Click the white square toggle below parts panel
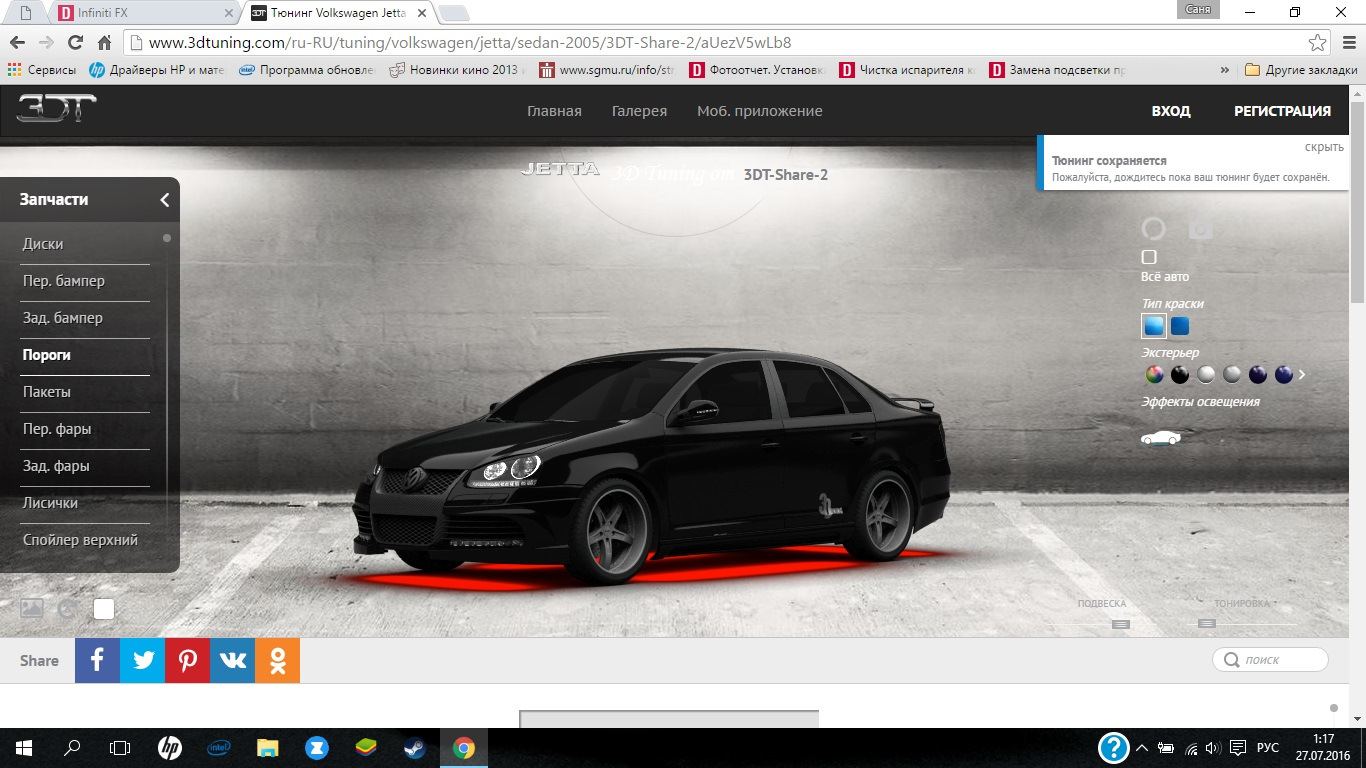The width and height of the screenshot is (1366, 768). tap(104, 608)
